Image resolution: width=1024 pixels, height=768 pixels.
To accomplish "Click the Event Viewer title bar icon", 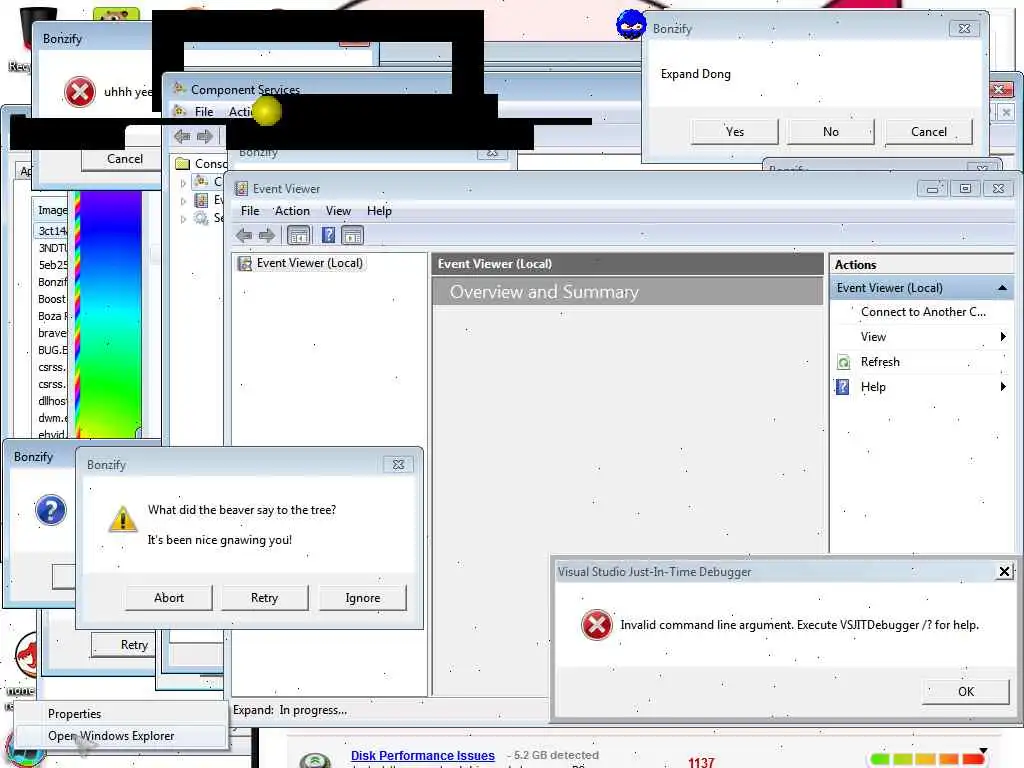I will (x=242, y=189).
